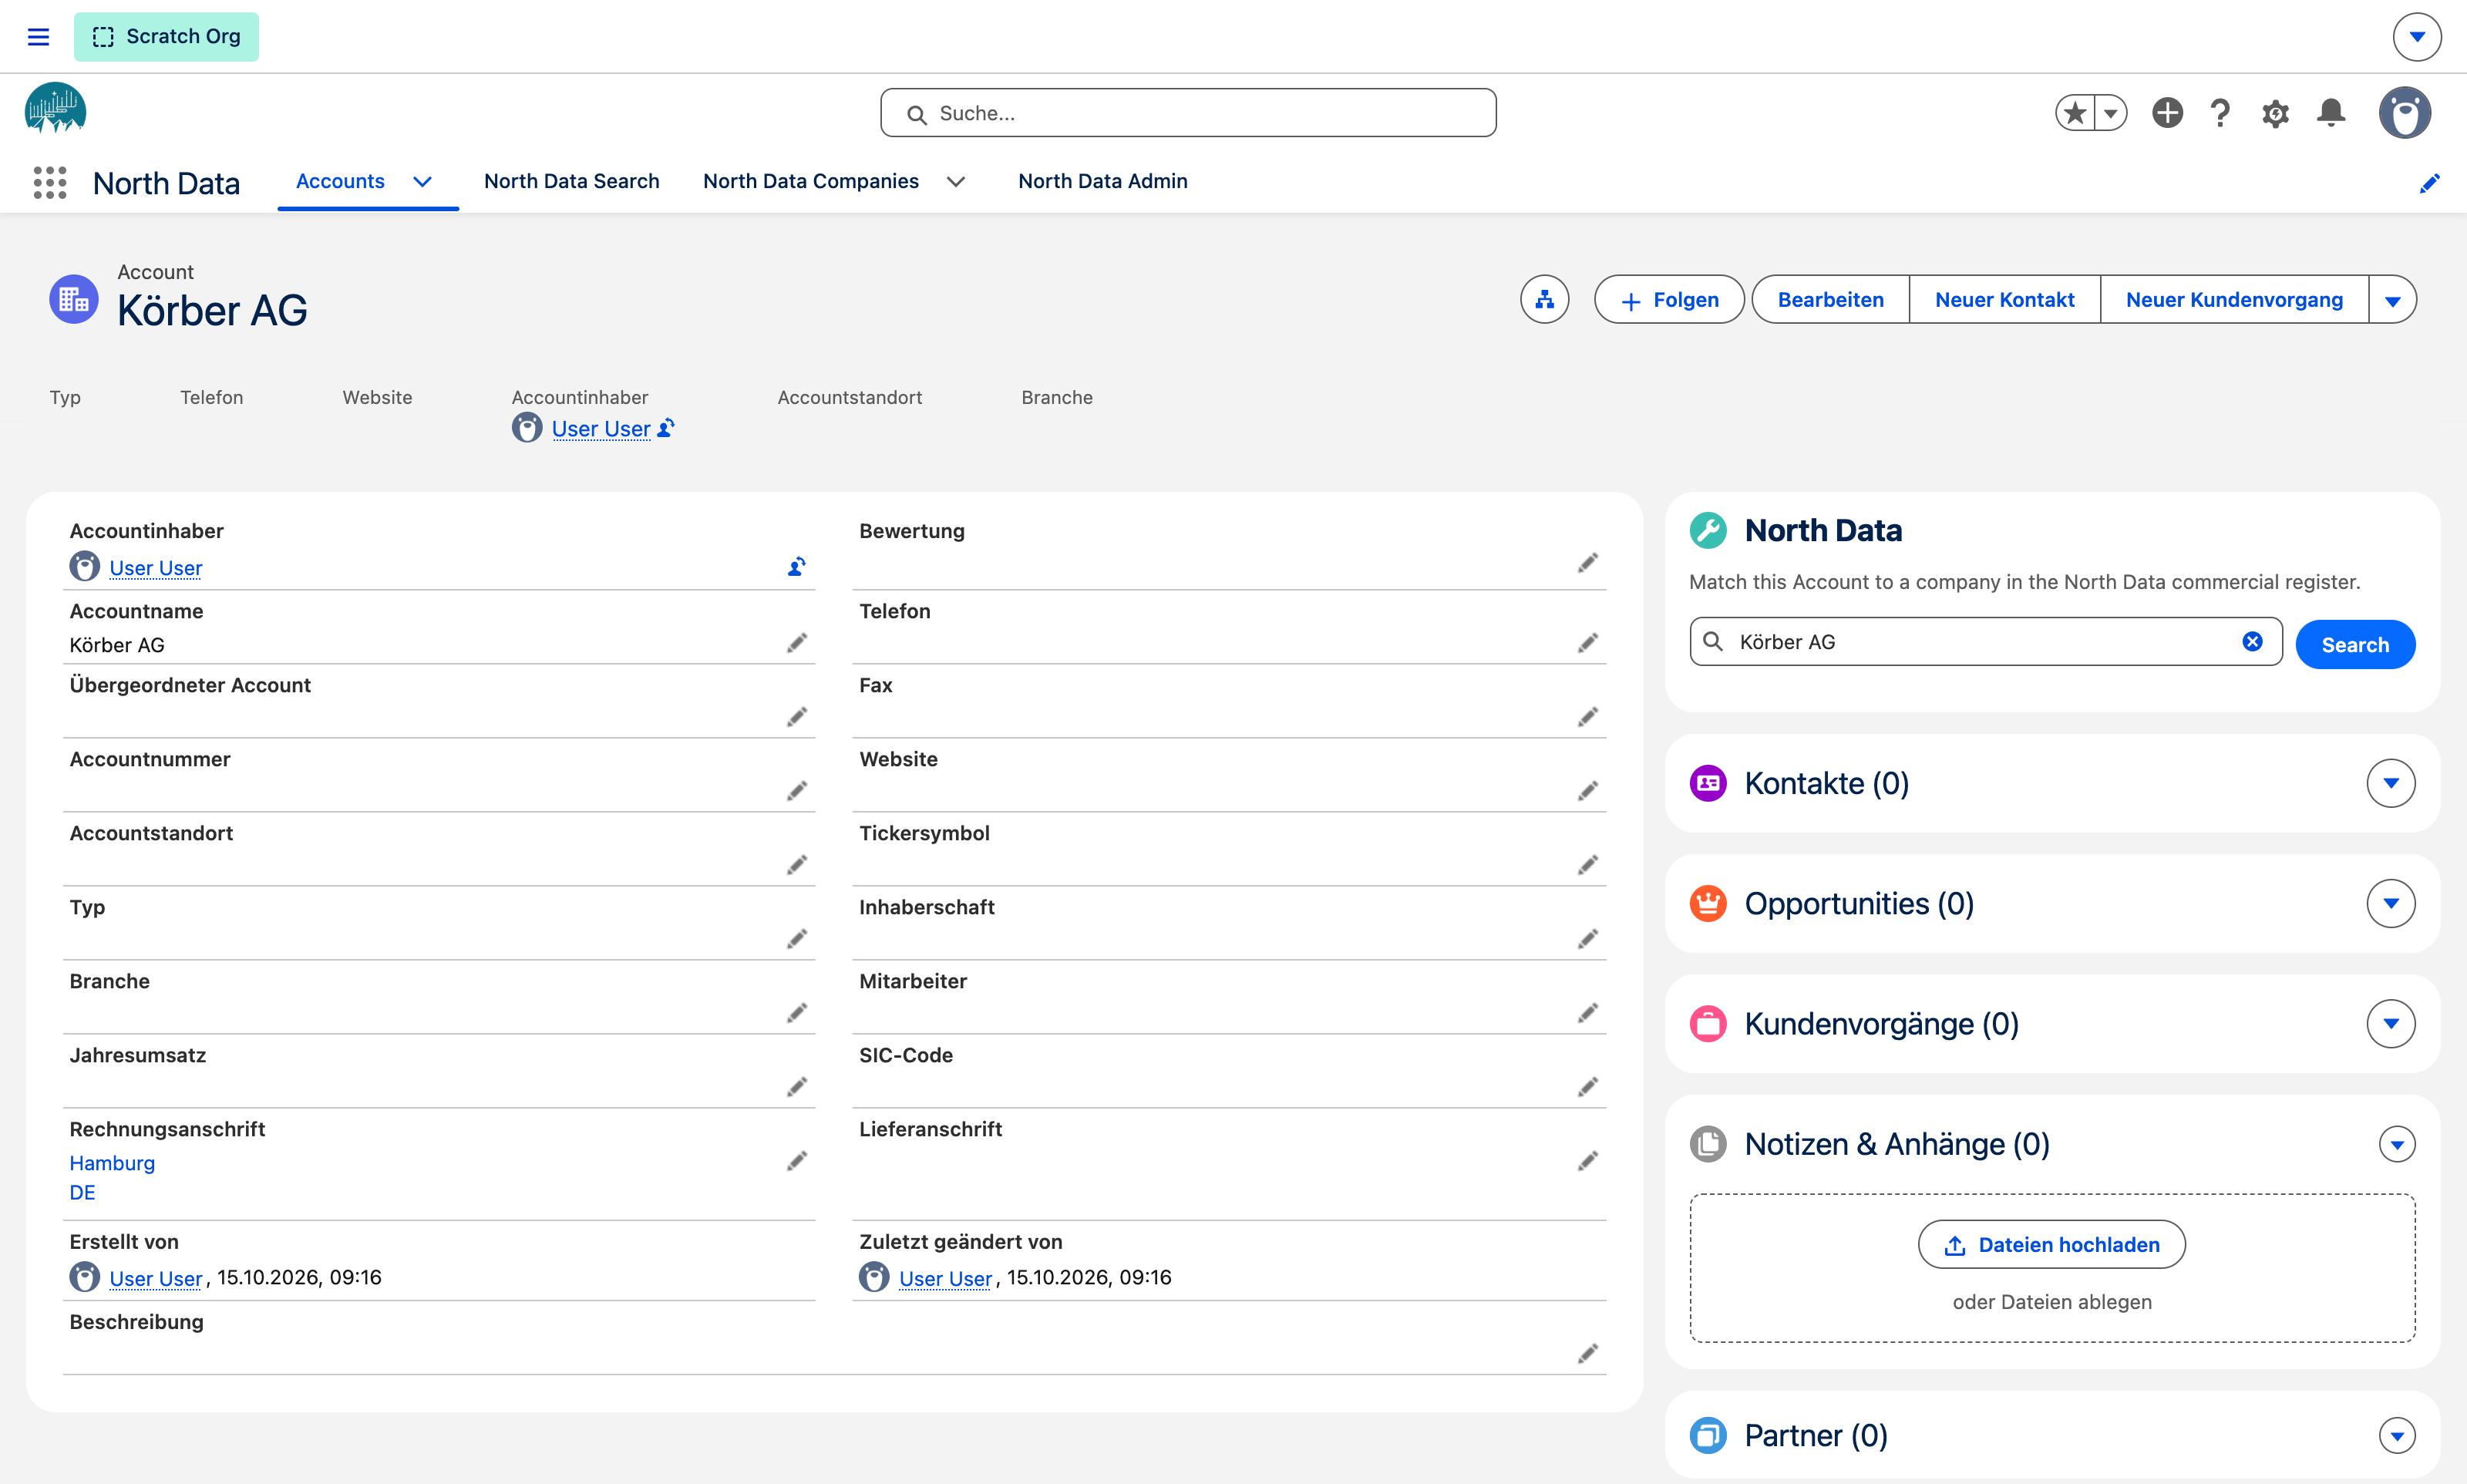Click the blue Search button
Screen dimensions: 2467x1484
click(2354, 645)
